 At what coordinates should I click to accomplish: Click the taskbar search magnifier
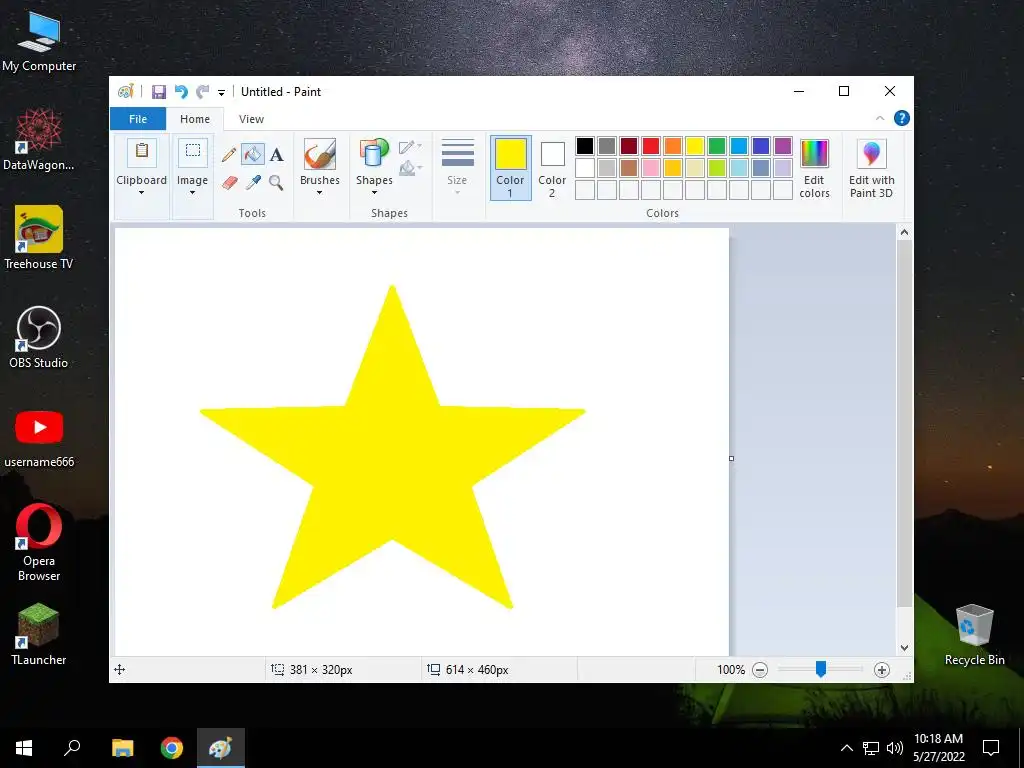pyautogui.click(x=72, y=747)
